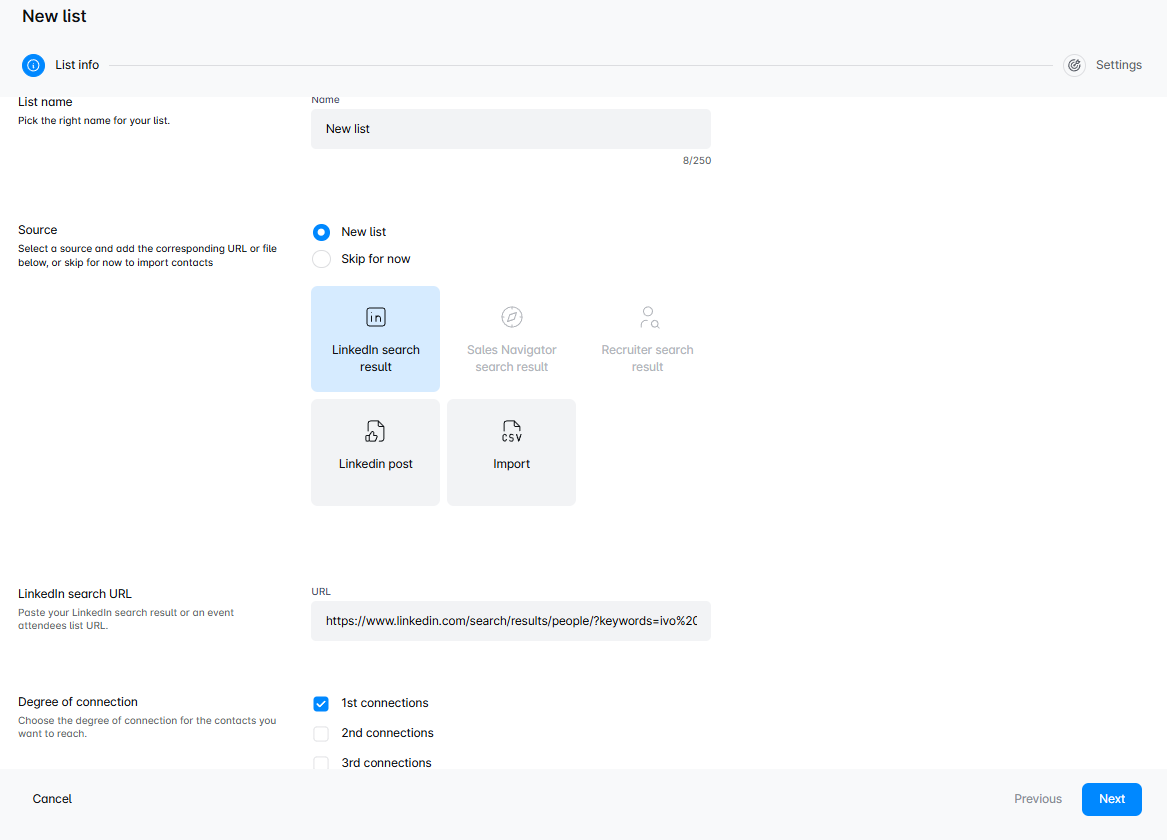Open the List info step tab
1167x840 pixels.
pos(77,65)
